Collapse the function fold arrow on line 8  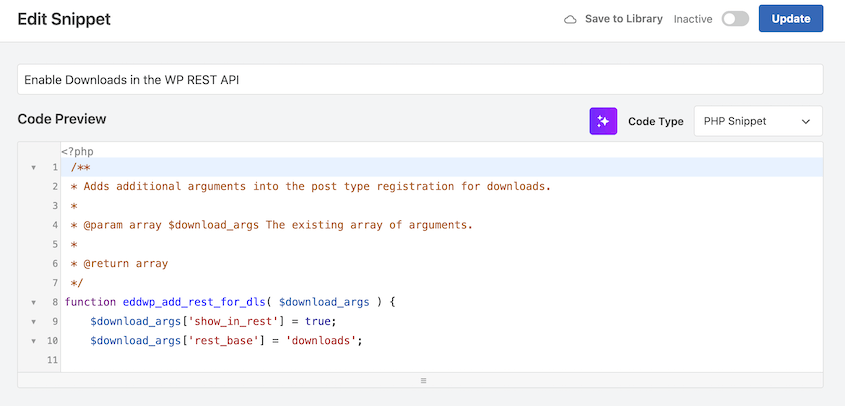coord(33,302)
